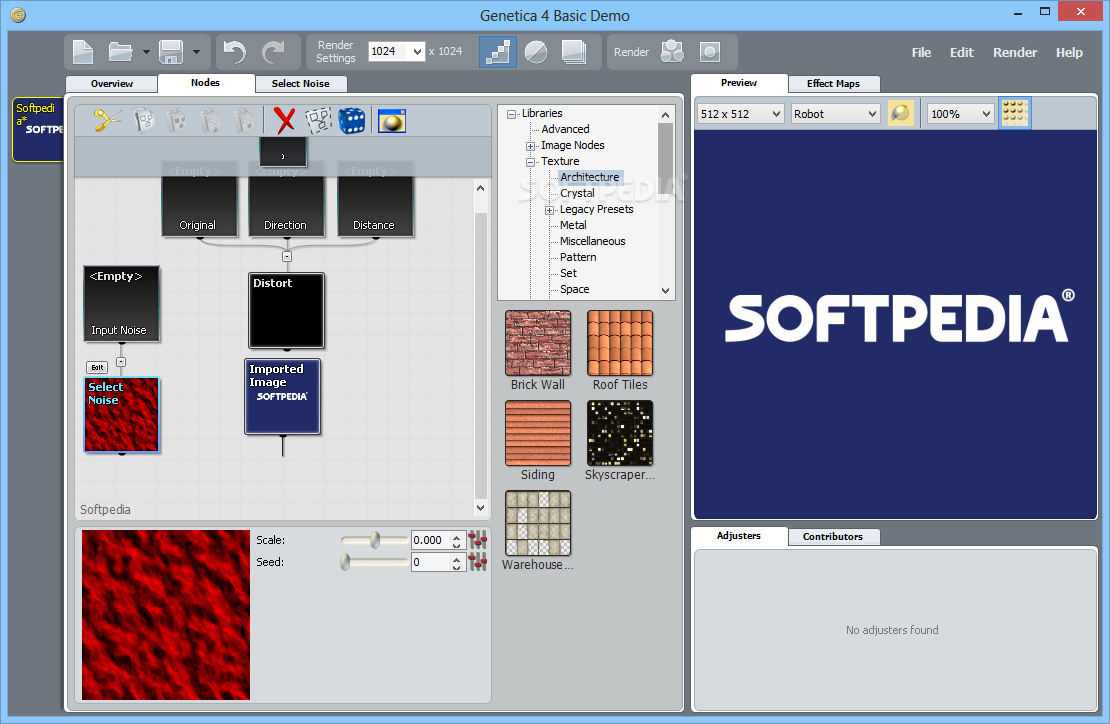Viewport: 1110px width, 724px height.
Task: Click the stair-step antialiasing render icon
Action: pos(498,52)
